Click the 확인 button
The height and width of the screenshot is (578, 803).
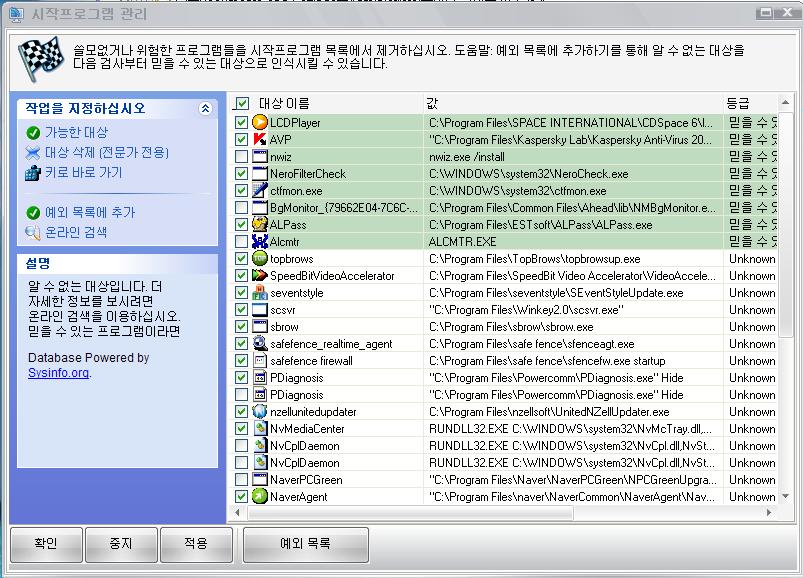pyautogui.click(x=46, y=544)
